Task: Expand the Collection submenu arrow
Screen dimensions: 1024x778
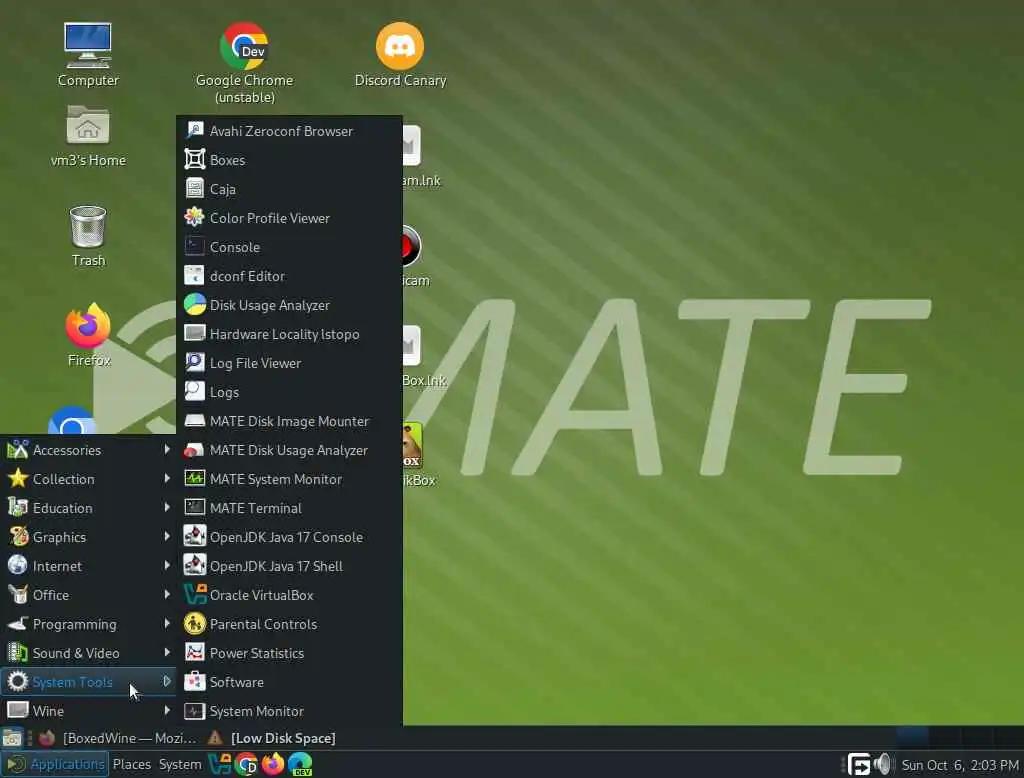Action: 167,478
